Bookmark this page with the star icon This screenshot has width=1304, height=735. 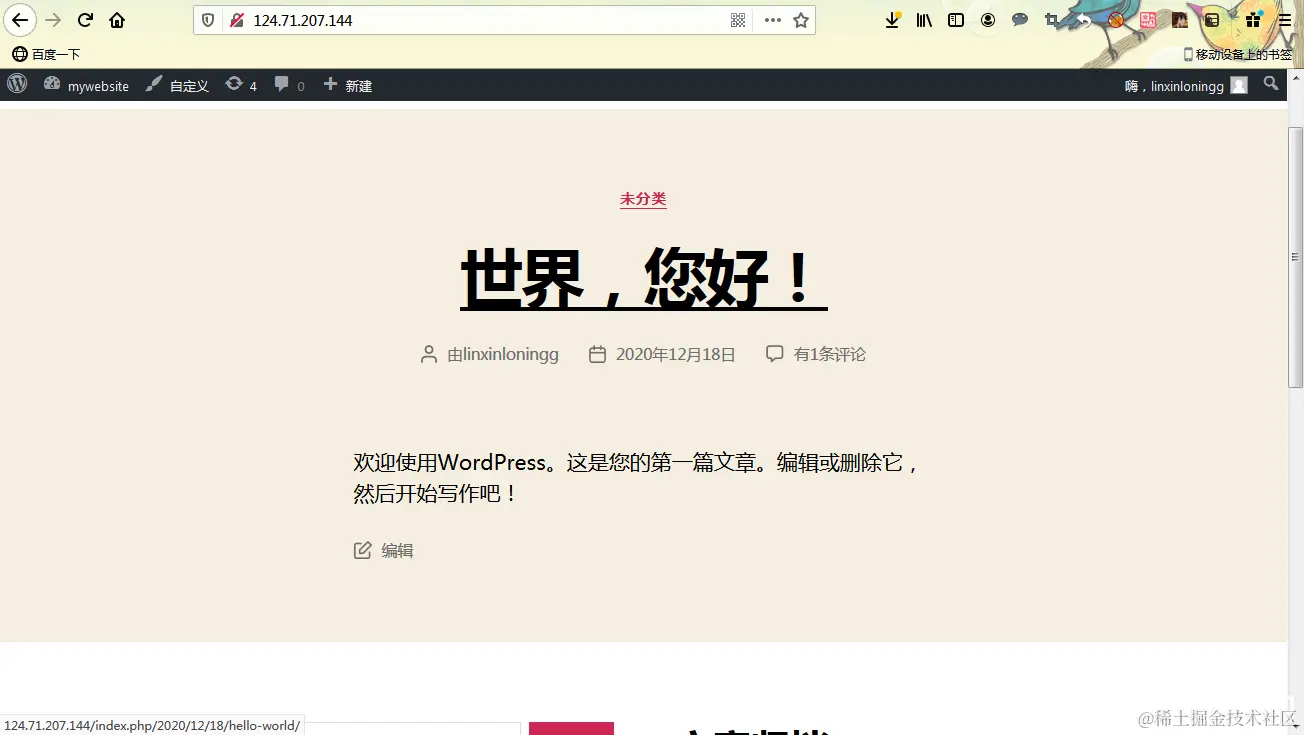click(798, 20)
